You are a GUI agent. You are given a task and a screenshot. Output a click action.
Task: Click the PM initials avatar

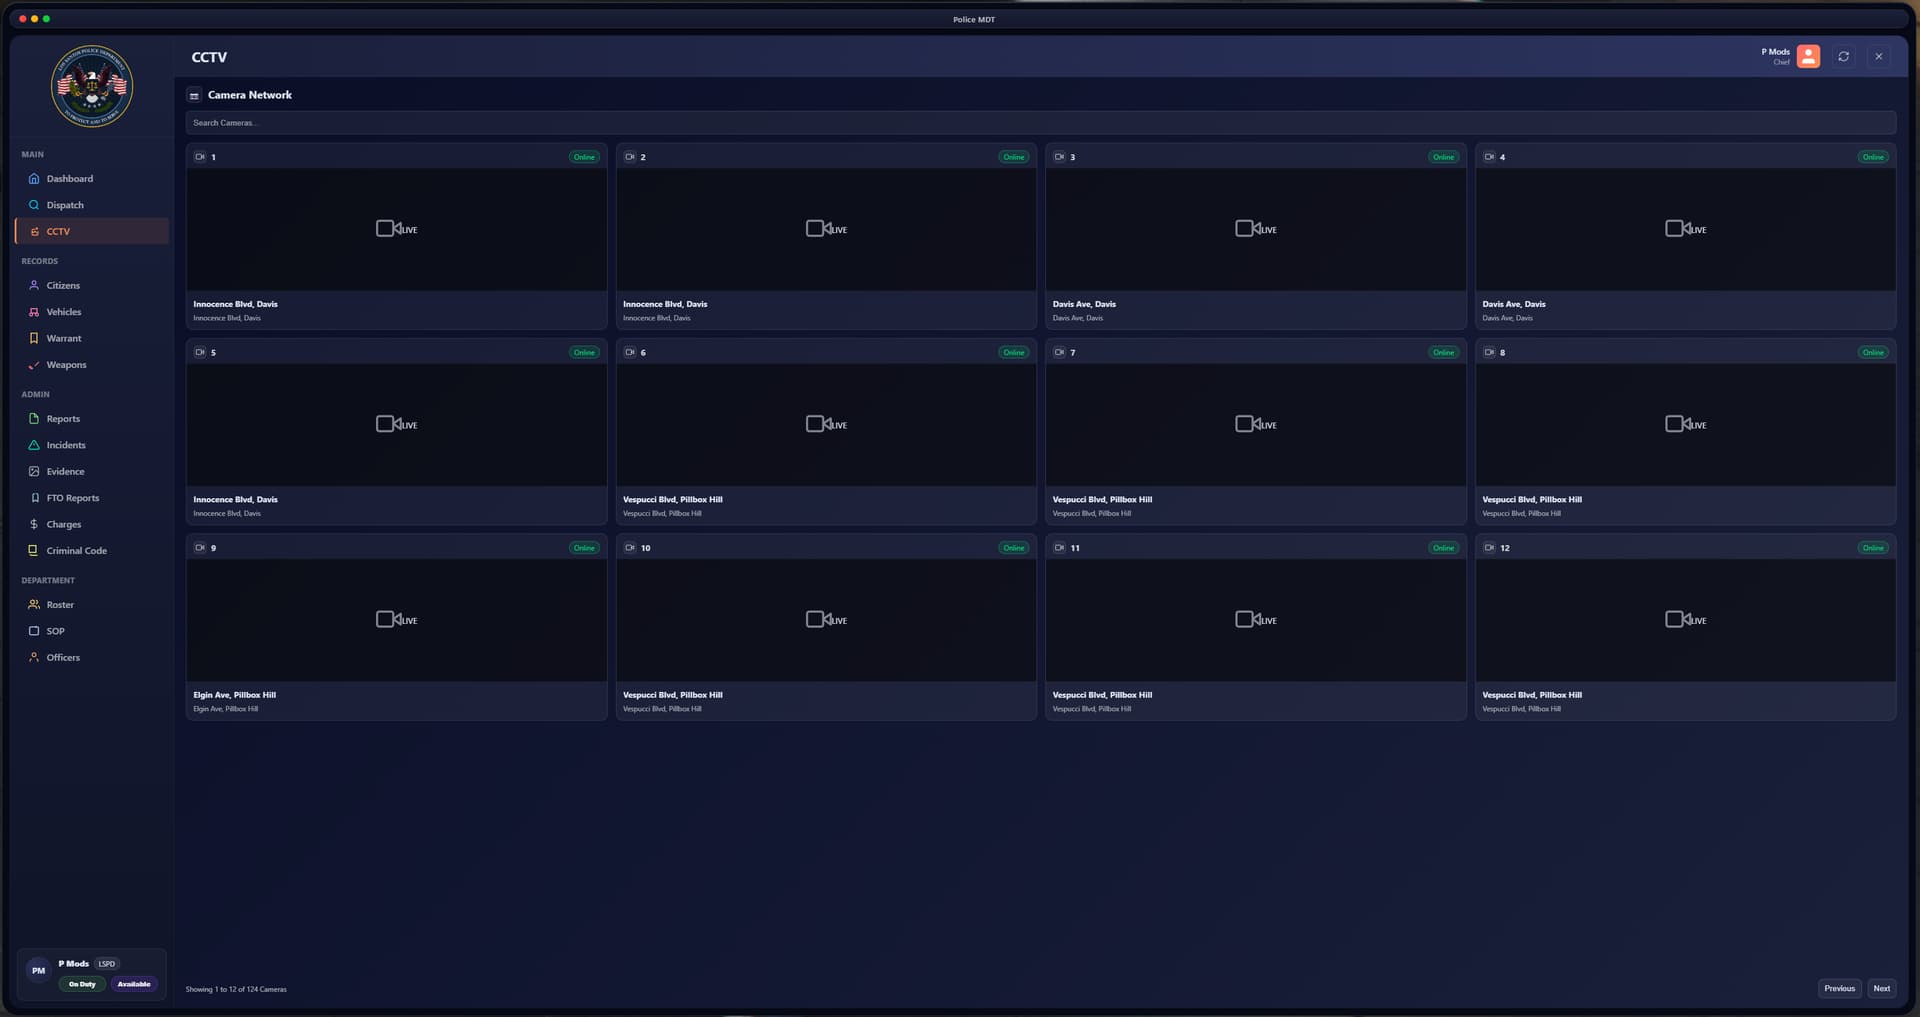point(38,970)
